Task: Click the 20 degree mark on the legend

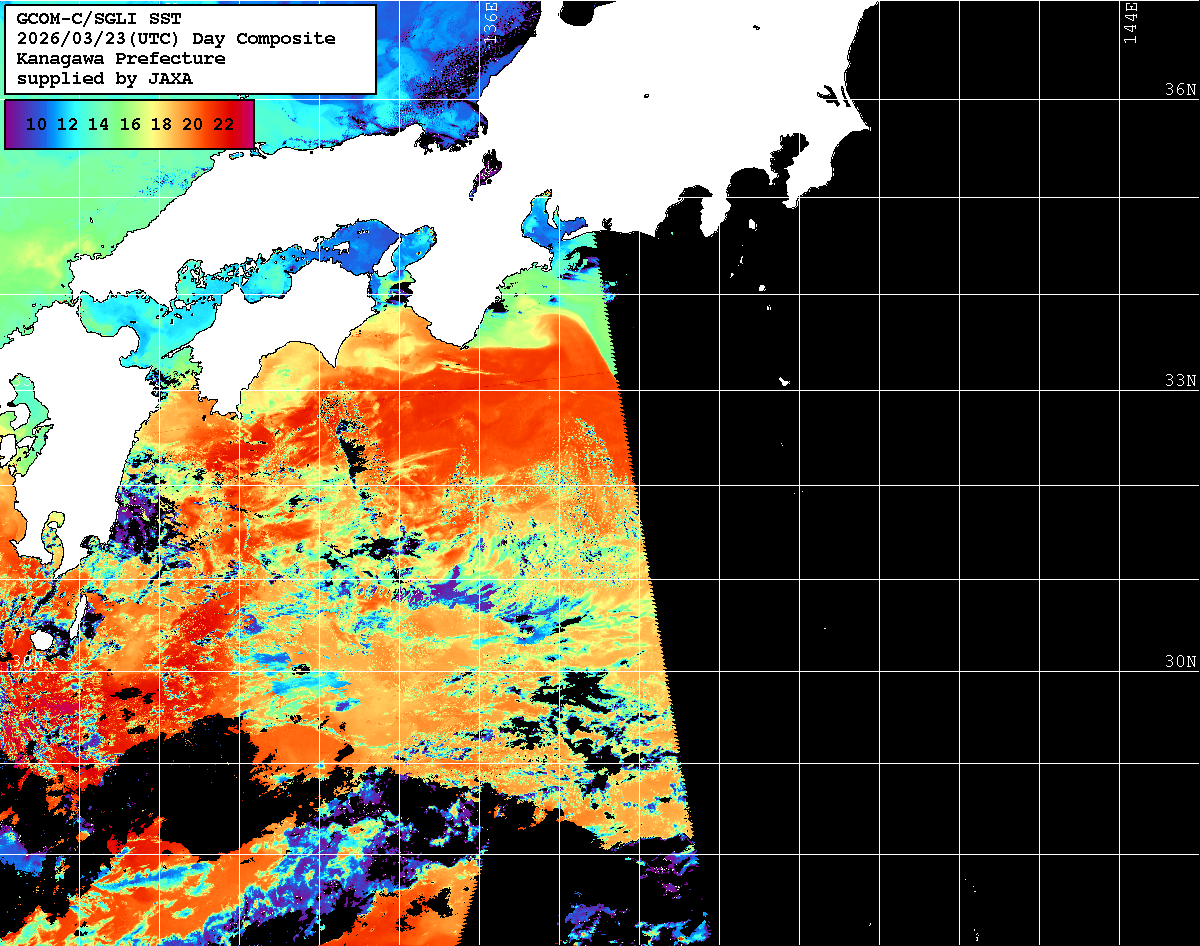Action: (x=193, y=125)
